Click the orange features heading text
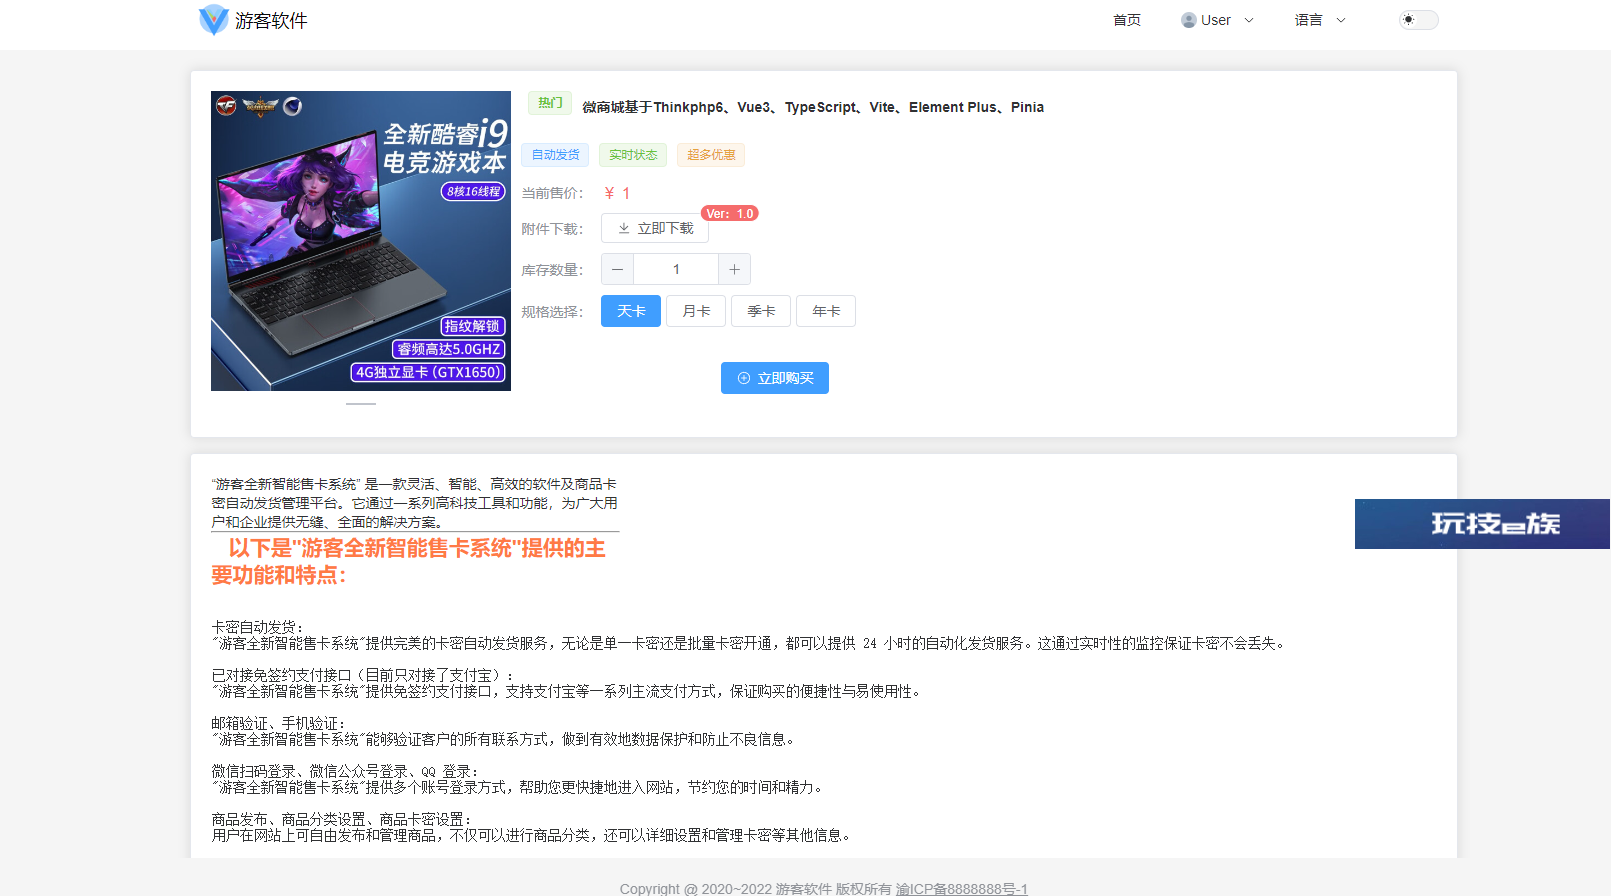 [x=408, y=561]
